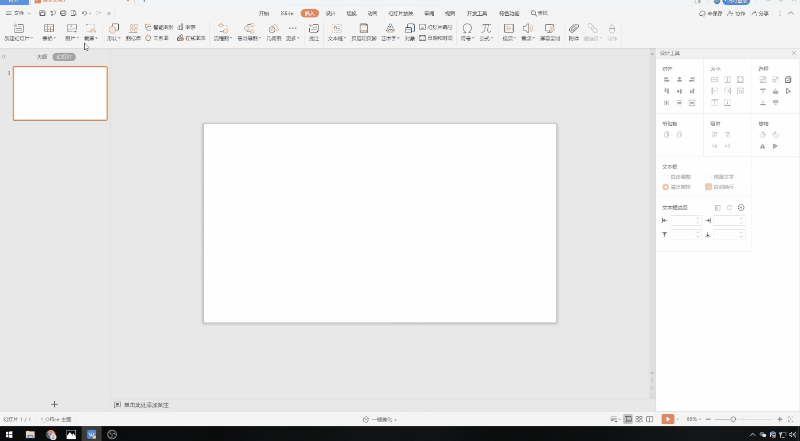The image size is (800, 441).
Task: Click left margin field stepper arrows
Action: pyautogui.click(x=698, y=220)
